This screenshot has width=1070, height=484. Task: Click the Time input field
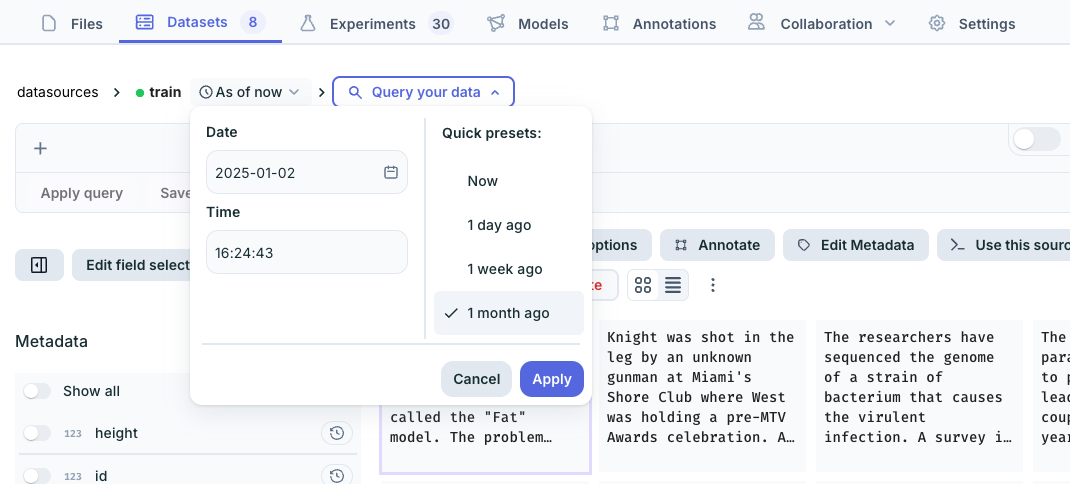click(306, 253)
